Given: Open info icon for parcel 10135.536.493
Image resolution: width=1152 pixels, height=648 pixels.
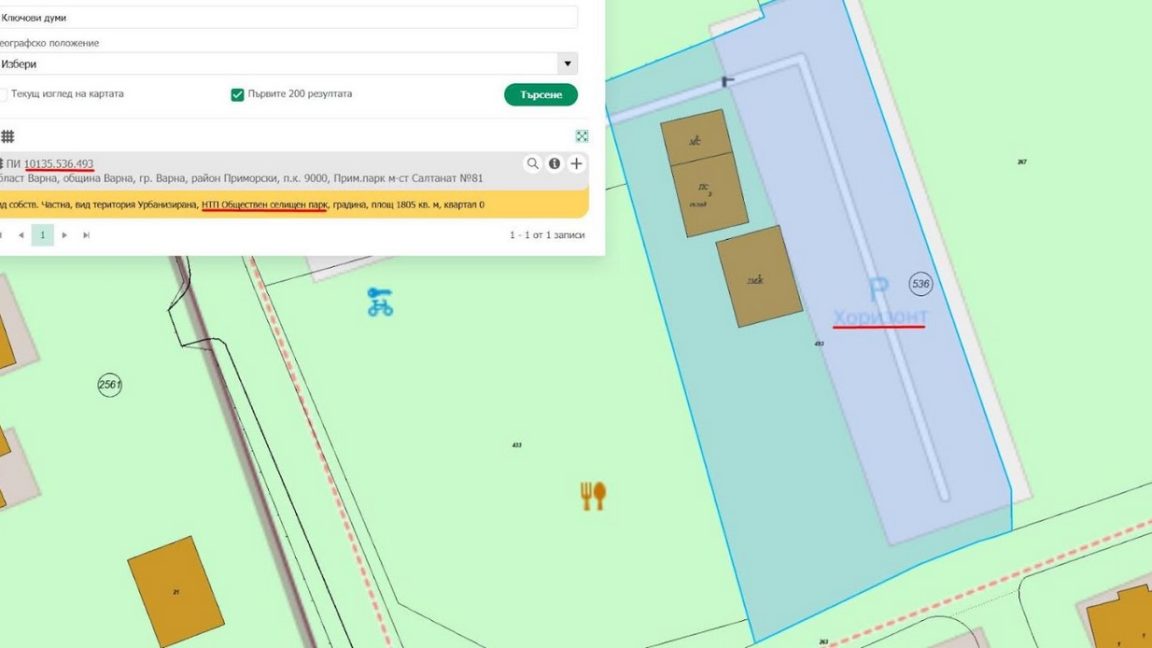Looking at the screenshot, I should pos(555,164).
